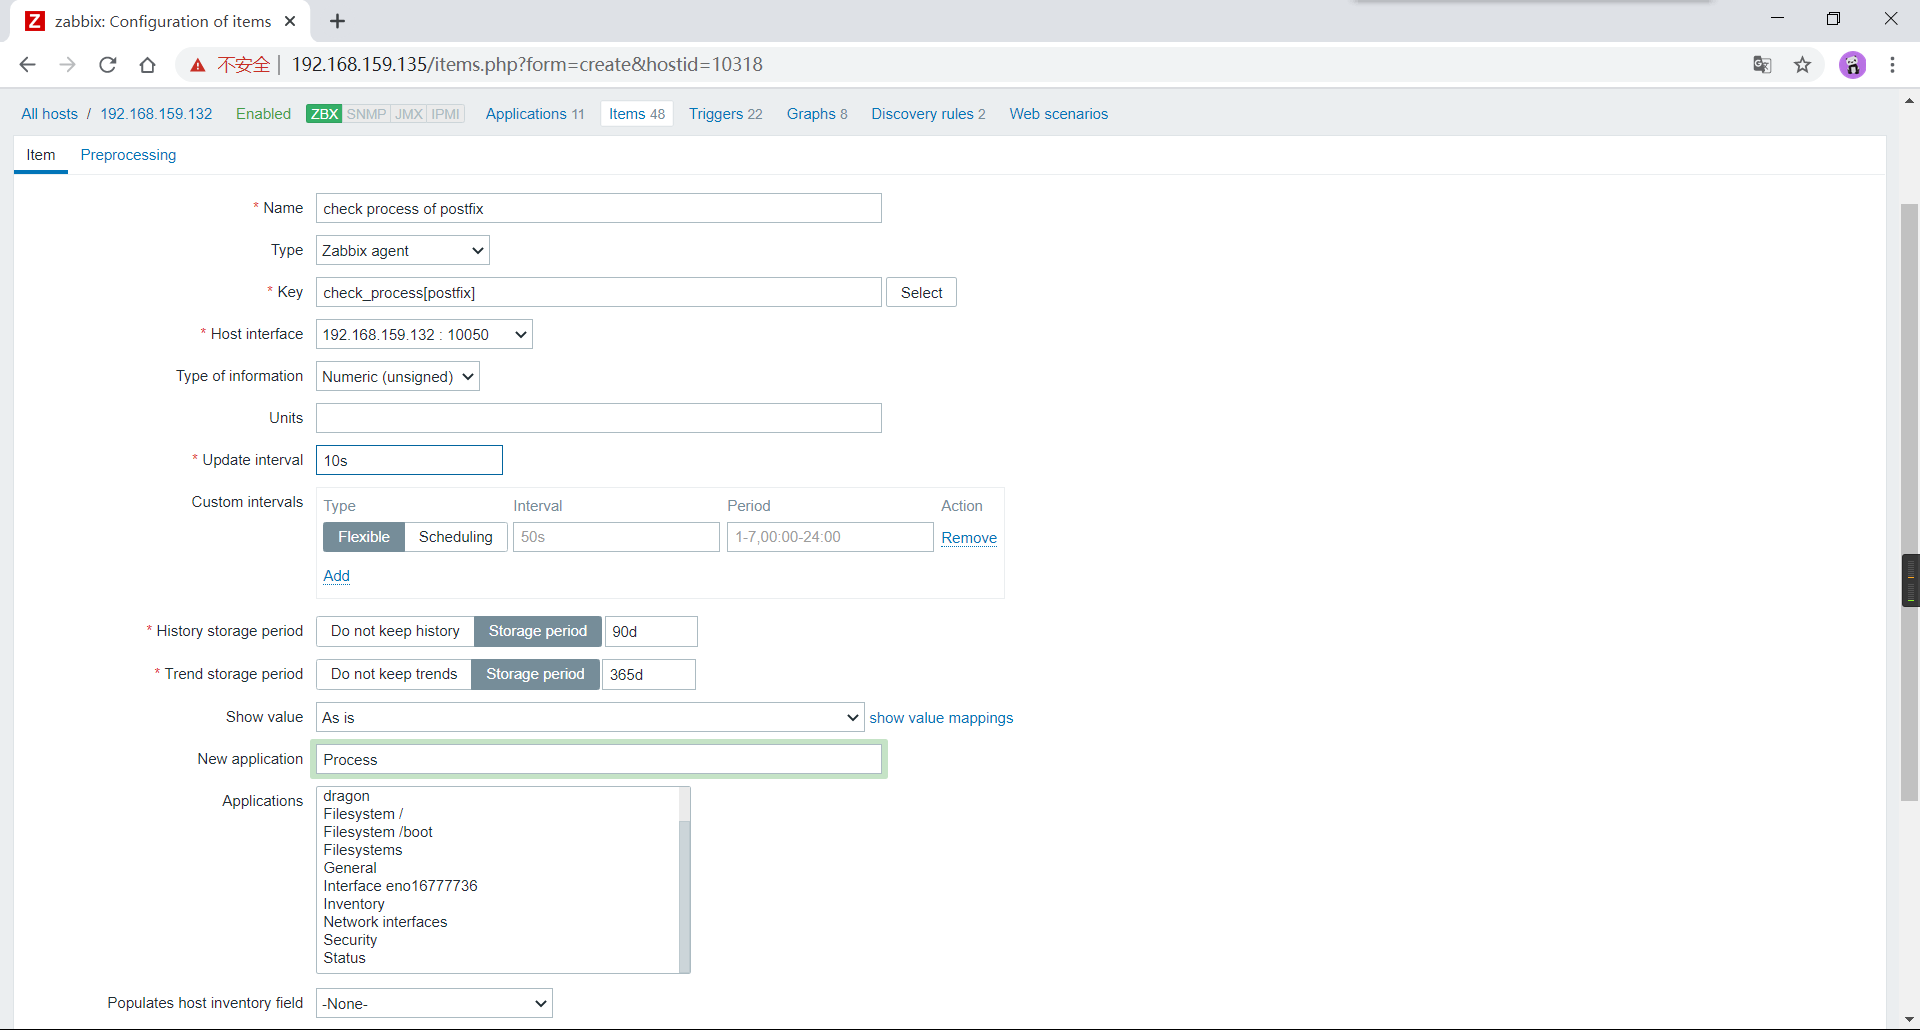This screenshot has width=1920, height=1030.
Task: Open Populates host inventory field dropdown
Action: point(434,1004)
